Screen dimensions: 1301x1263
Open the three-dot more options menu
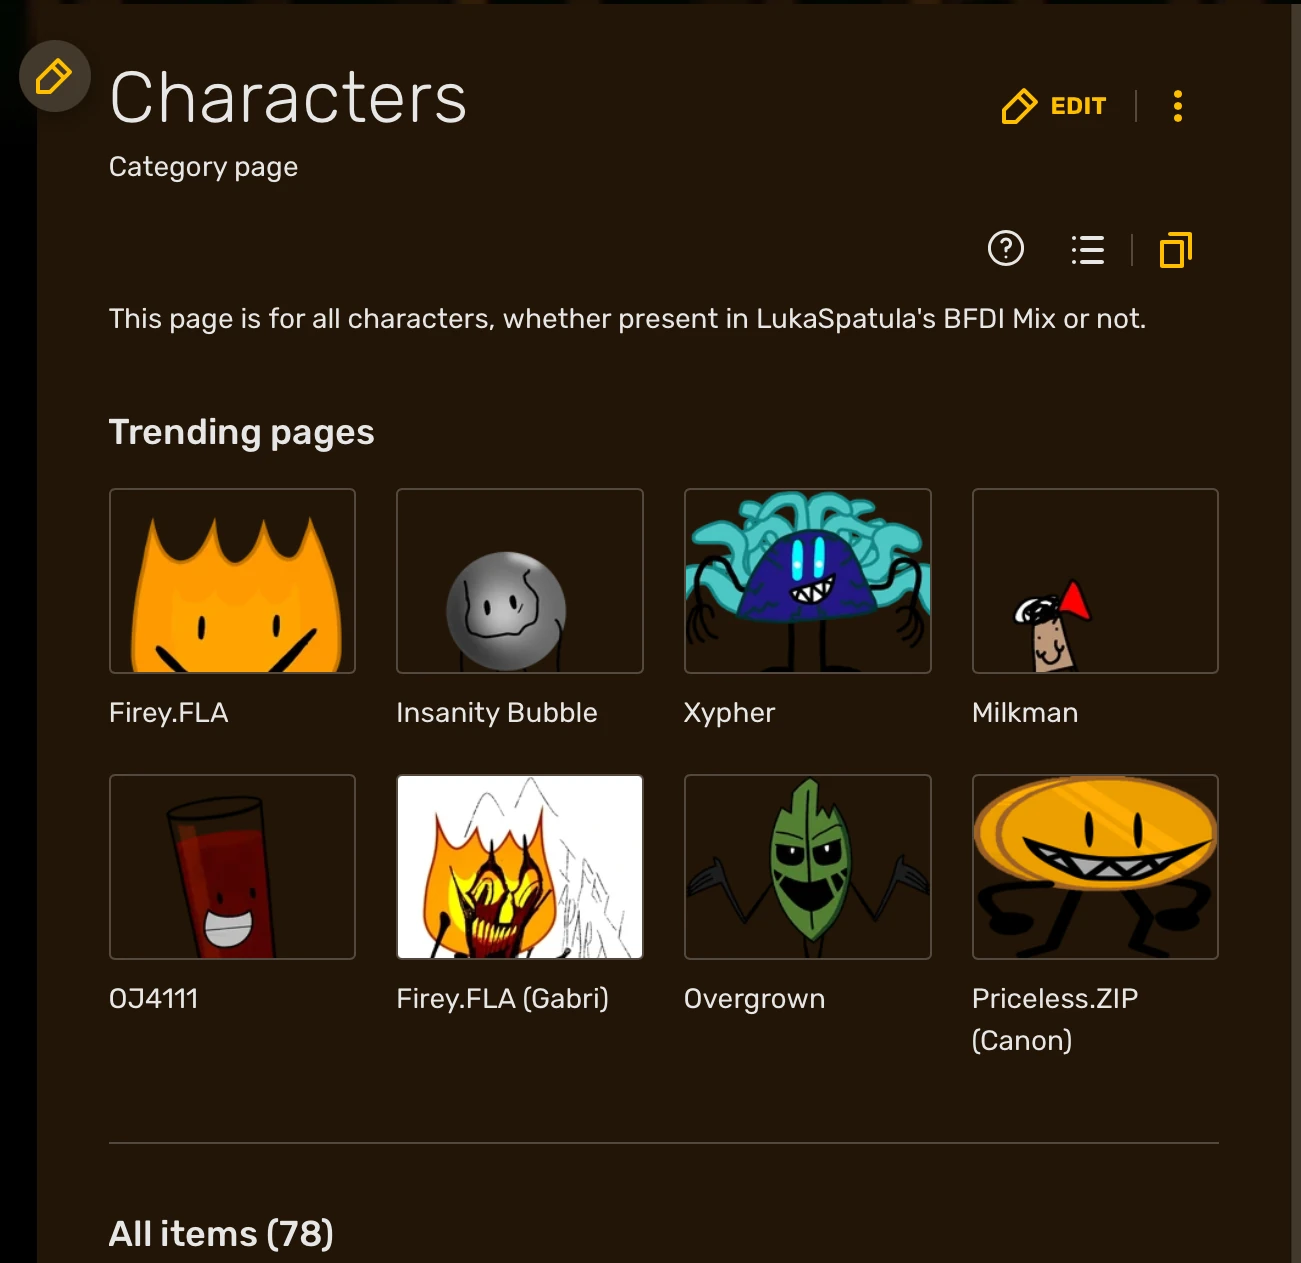(1178, 106)
